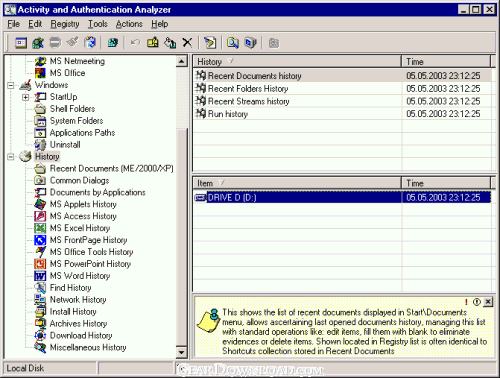
Task: Open the Help menu
Action: point(160,24)
